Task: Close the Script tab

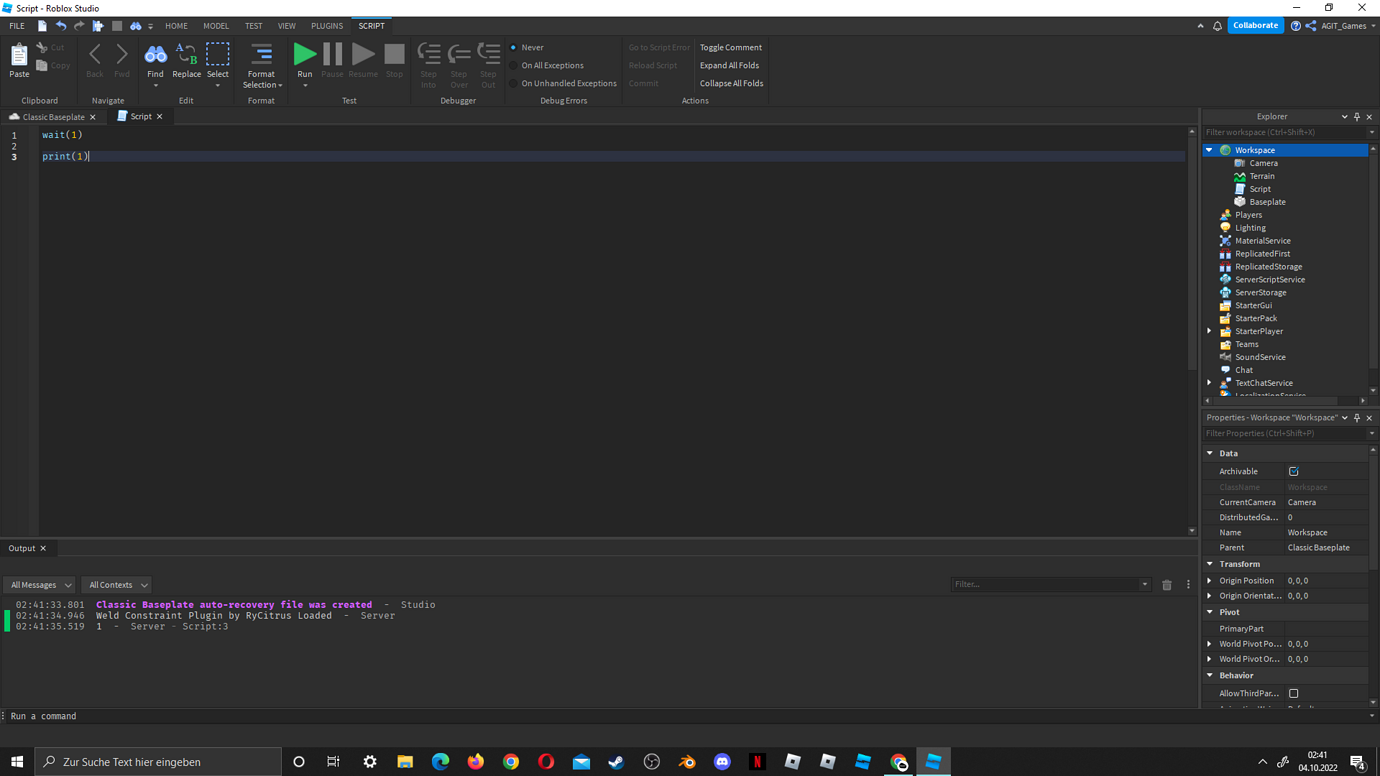Action: click(160, 117)
